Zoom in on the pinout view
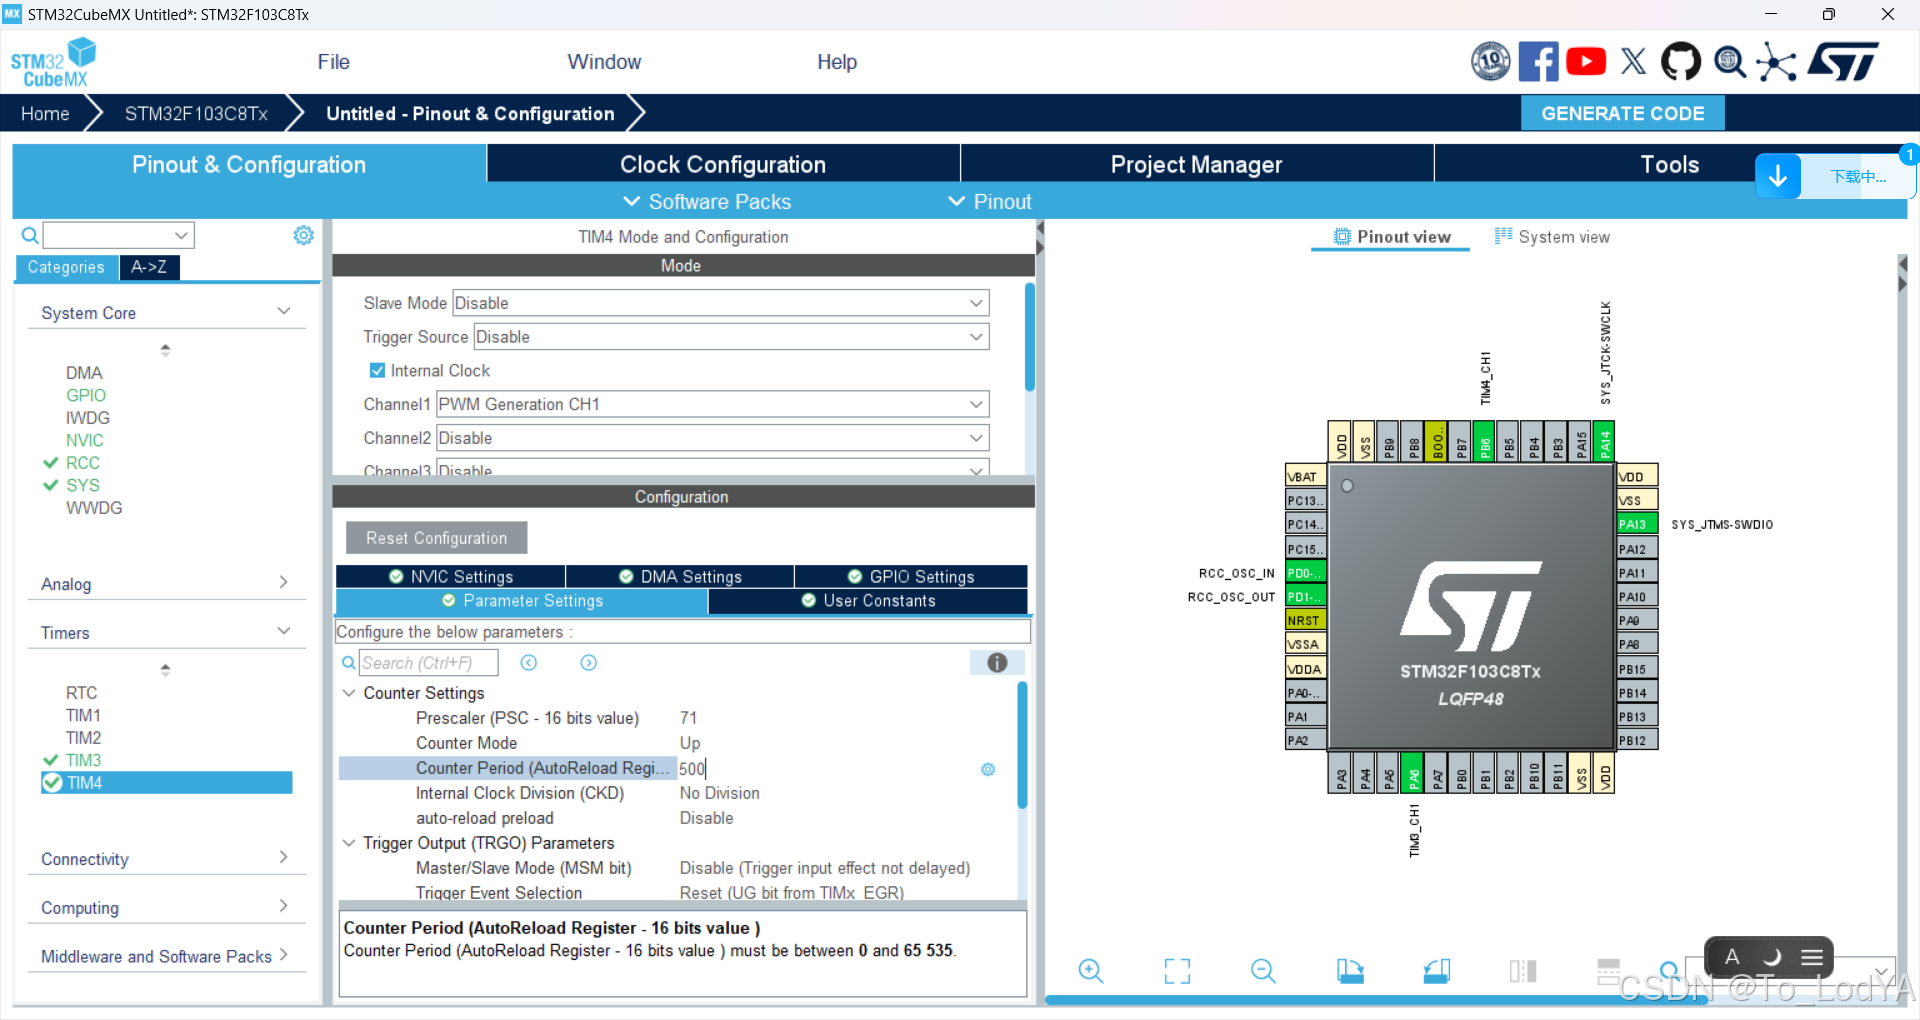Viewport: 1920px width, 1020px height. (x=1091, y=970)
